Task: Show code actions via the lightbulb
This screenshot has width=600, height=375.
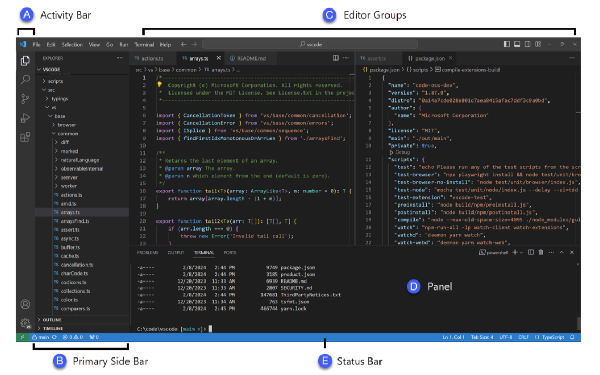Action: point(160,85)
